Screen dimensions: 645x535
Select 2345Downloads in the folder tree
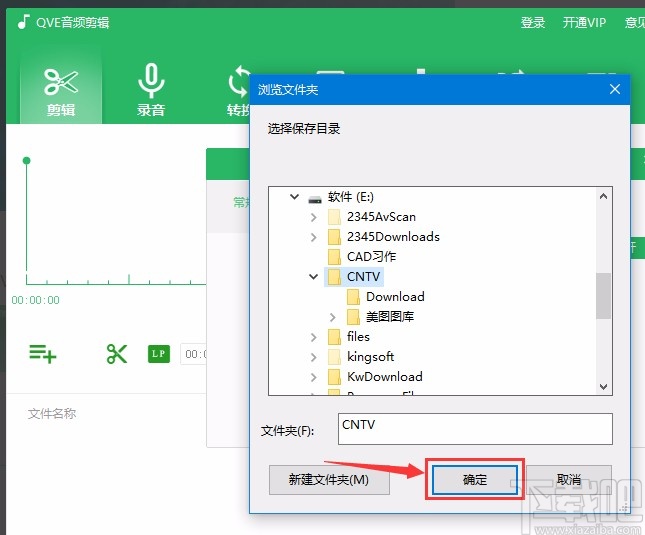(393, 237)
